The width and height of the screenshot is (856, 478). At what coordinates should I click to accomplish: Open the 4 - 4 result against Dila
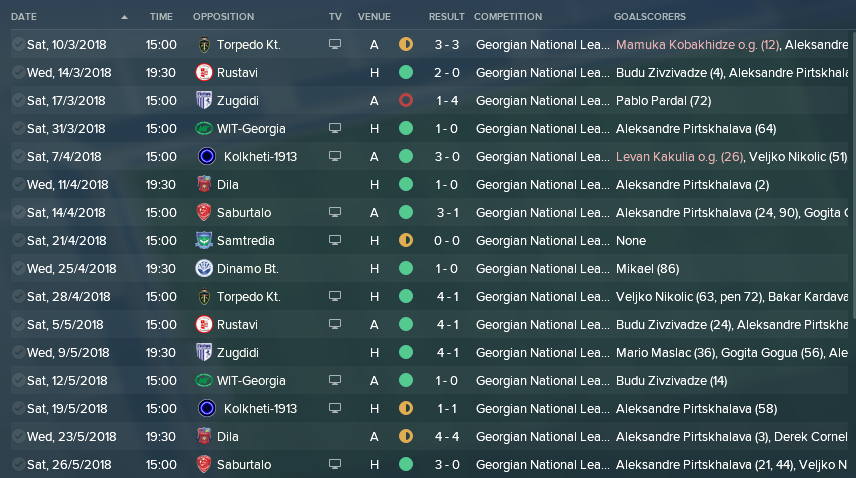447,437
